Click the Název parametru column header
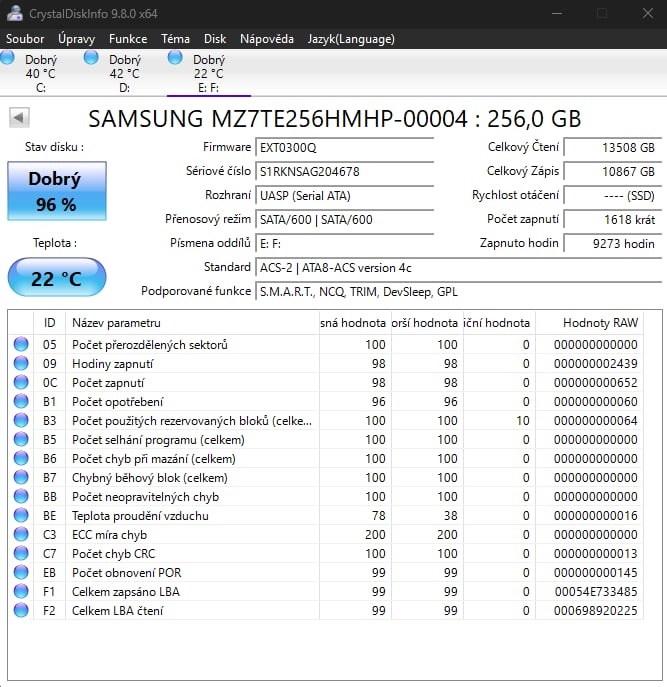Screen dimensions: 667x687 pyautogui.click(x=192, y=323)
